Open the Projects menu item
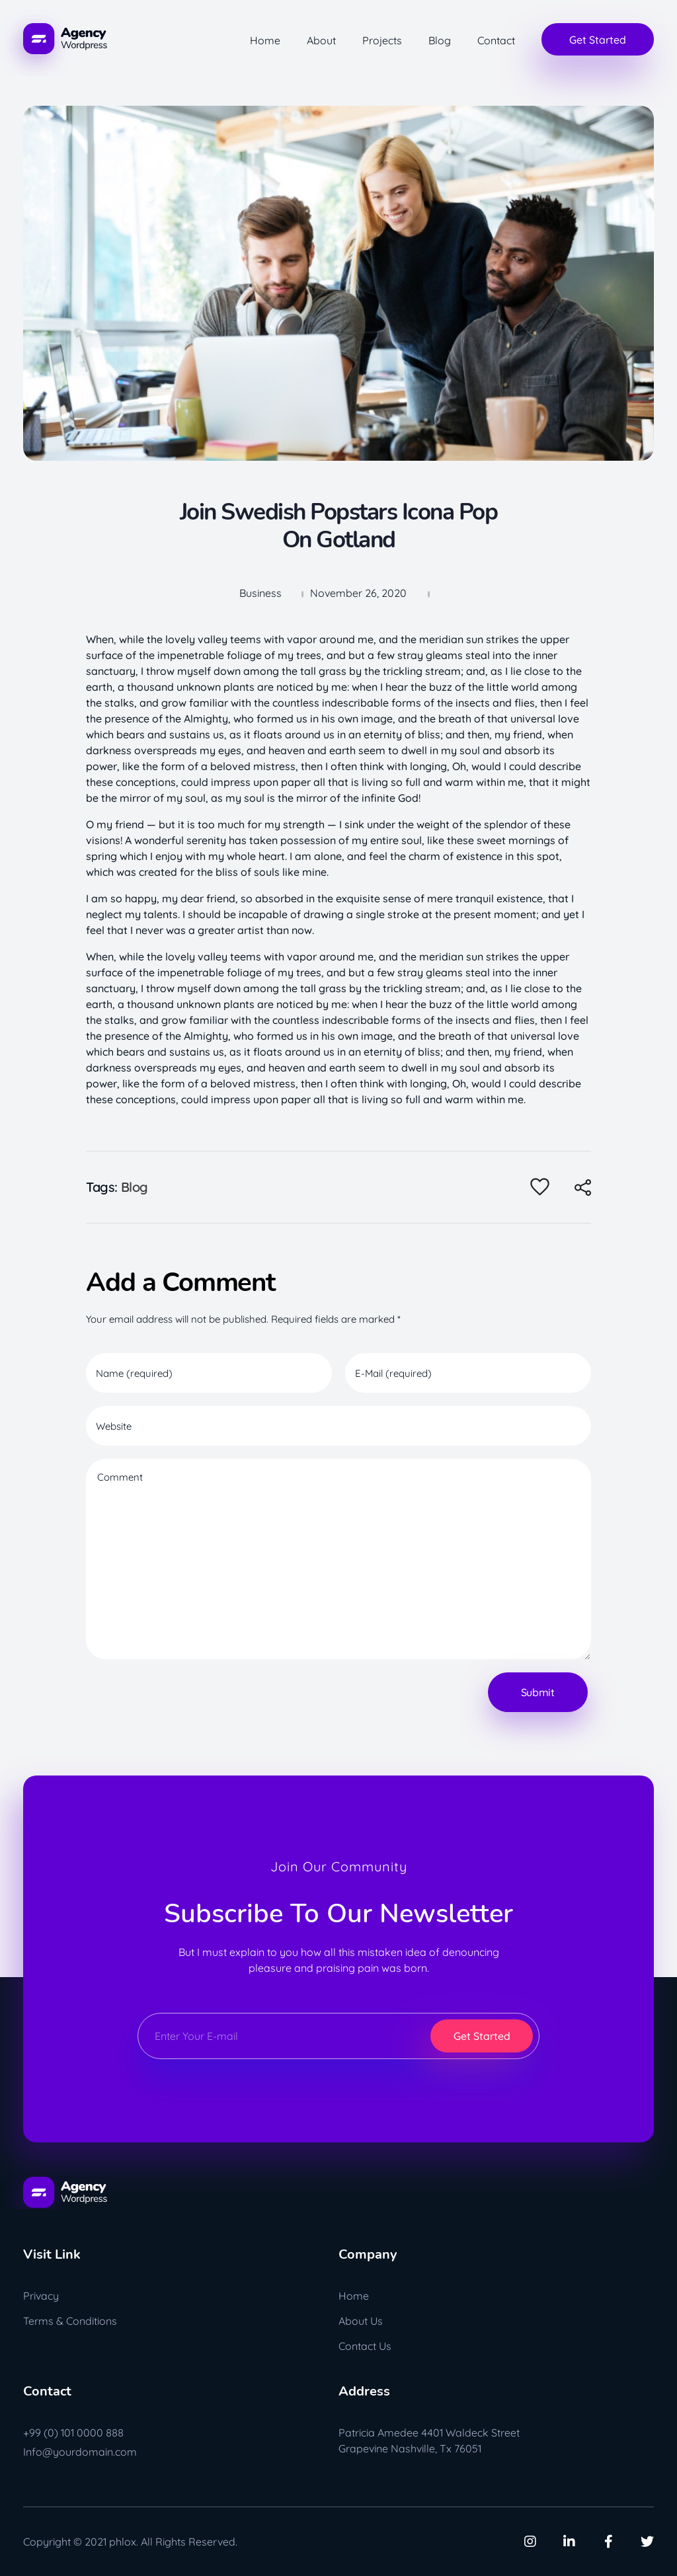The image size is (677, 2576). 381,41
